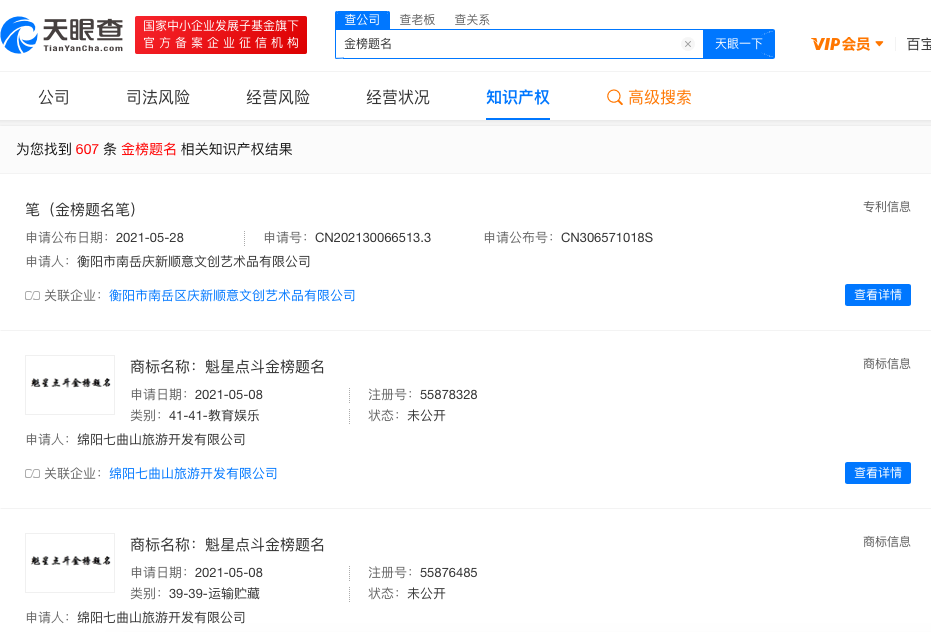Click the link icon beside 绵阳七曲山旅游开发有限公司 link
Image resolution: width=931 pixels, height=632 pixels.
tap(32, 474)
